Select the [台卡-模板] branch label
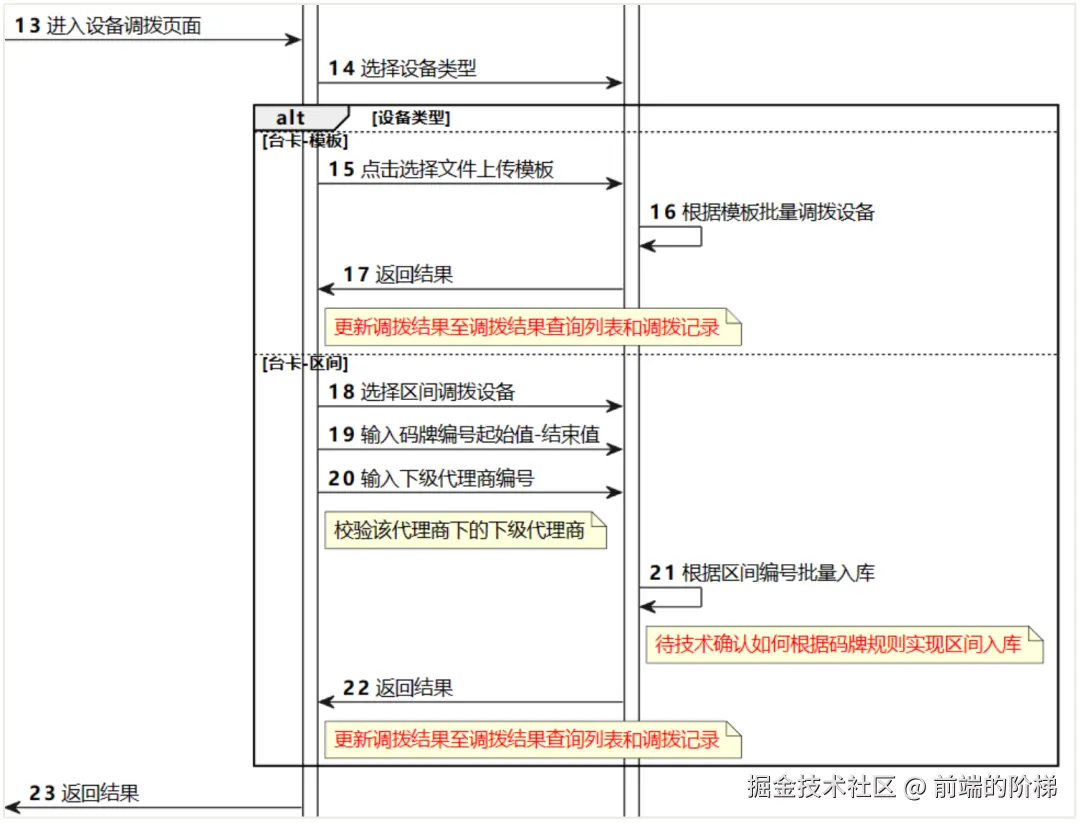 click(x=303, y=141)
